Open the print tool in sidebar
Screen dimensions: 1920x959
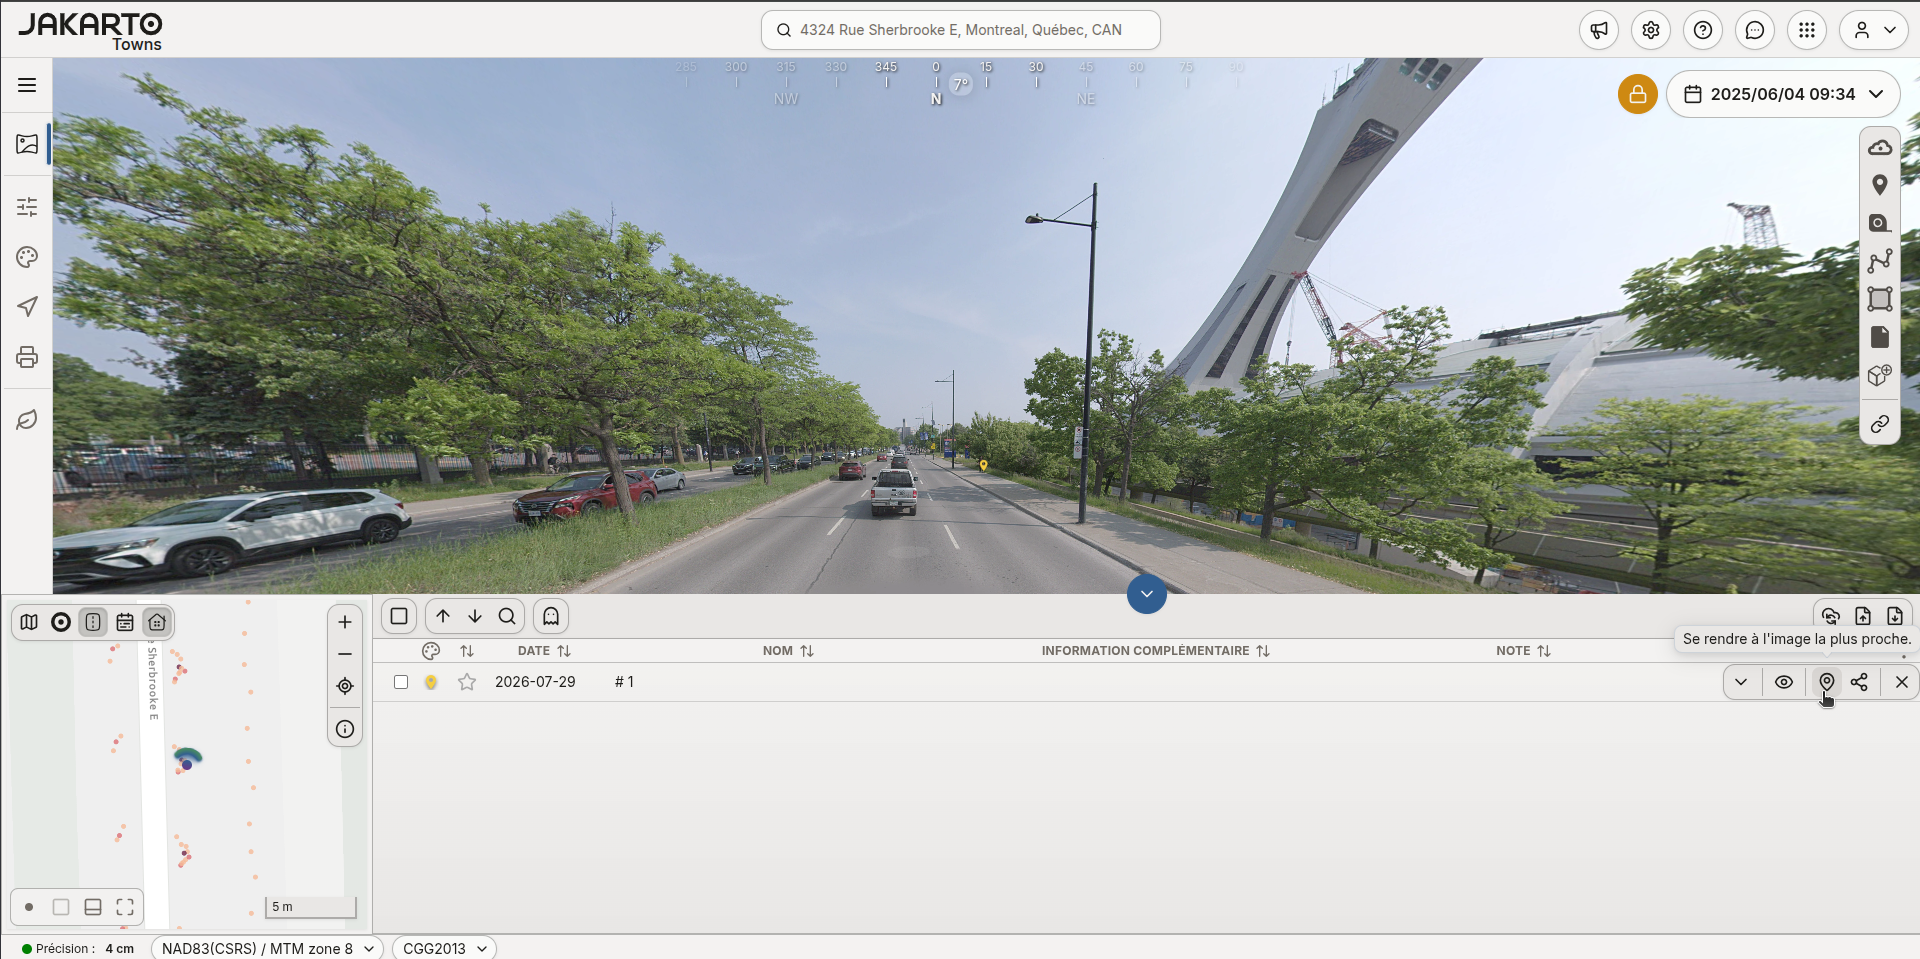click(x=27, y=357)
